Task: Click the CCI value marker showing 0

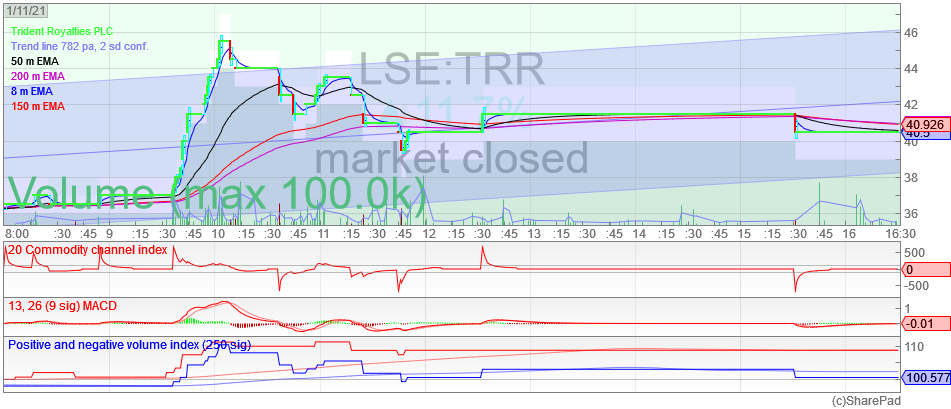Action: coord(926,269)
